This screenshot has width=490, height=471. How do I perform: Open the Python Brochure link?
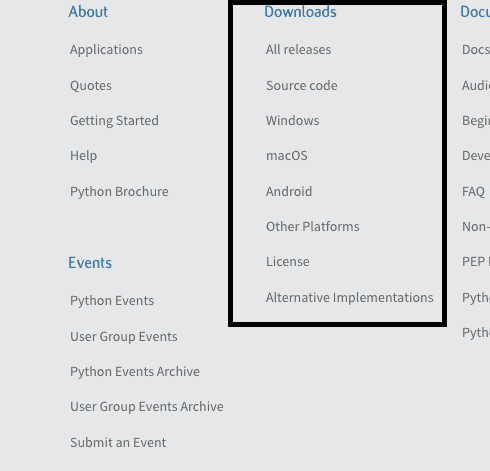(119, 192)
